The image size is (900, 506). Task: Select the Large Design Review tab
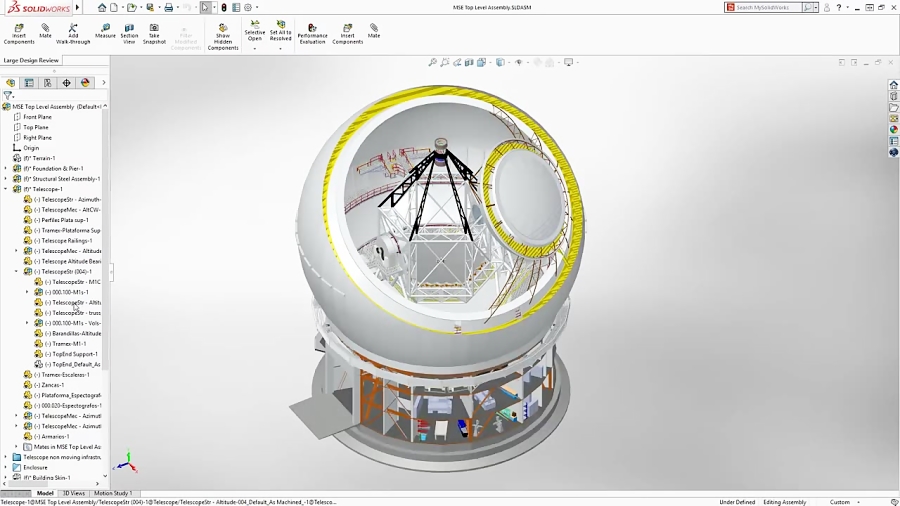click(31, 60)
